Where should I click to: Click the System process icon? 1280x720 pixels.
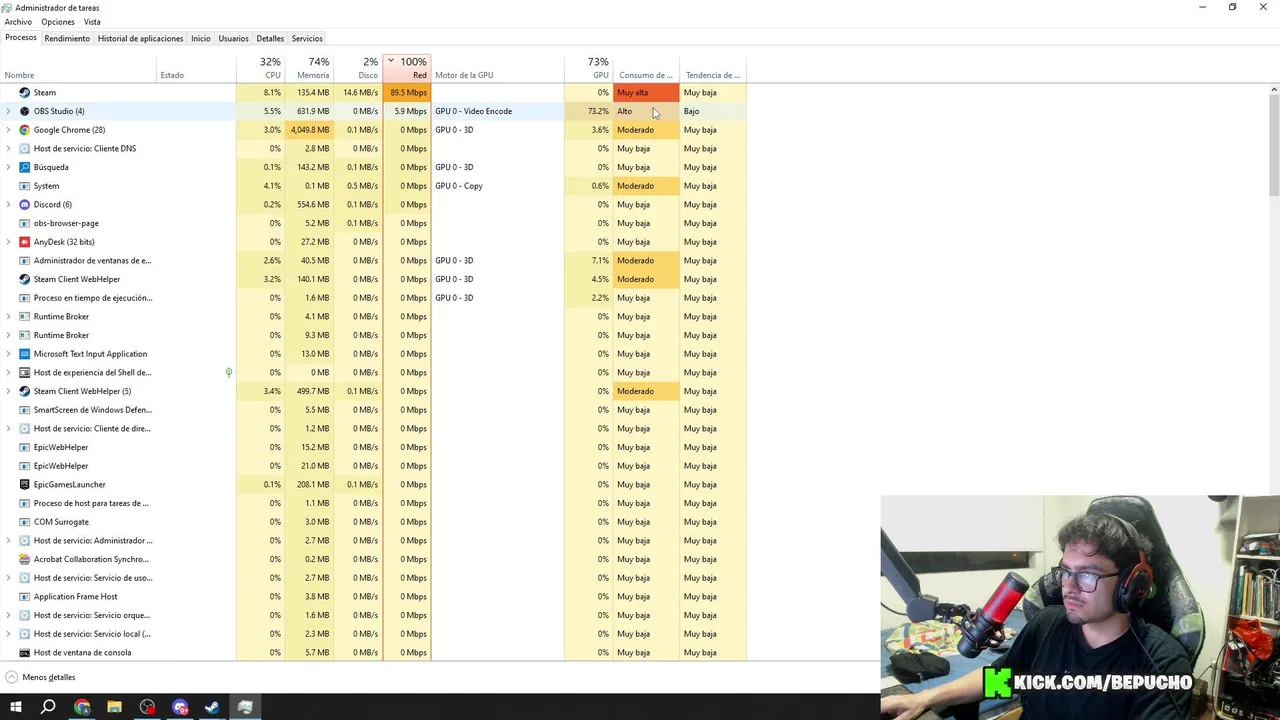[x=25, y=186]
